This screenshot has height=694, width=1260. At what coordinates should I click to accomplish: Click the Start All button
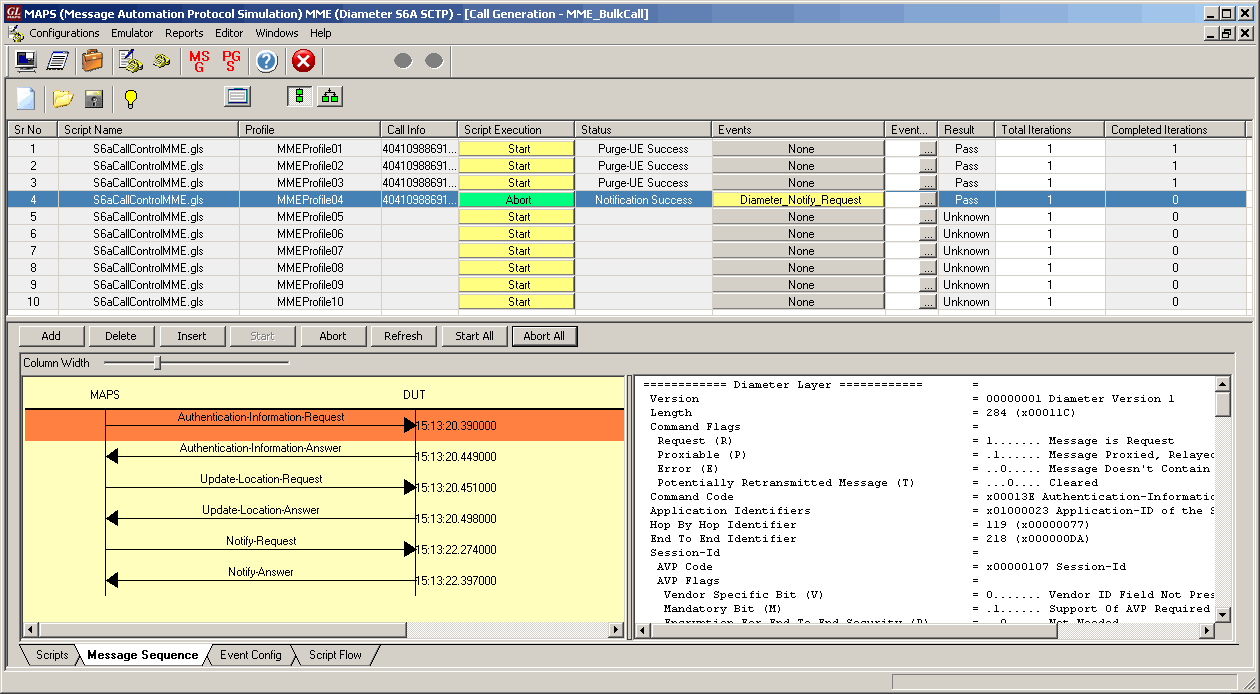(x=474, y=336)
